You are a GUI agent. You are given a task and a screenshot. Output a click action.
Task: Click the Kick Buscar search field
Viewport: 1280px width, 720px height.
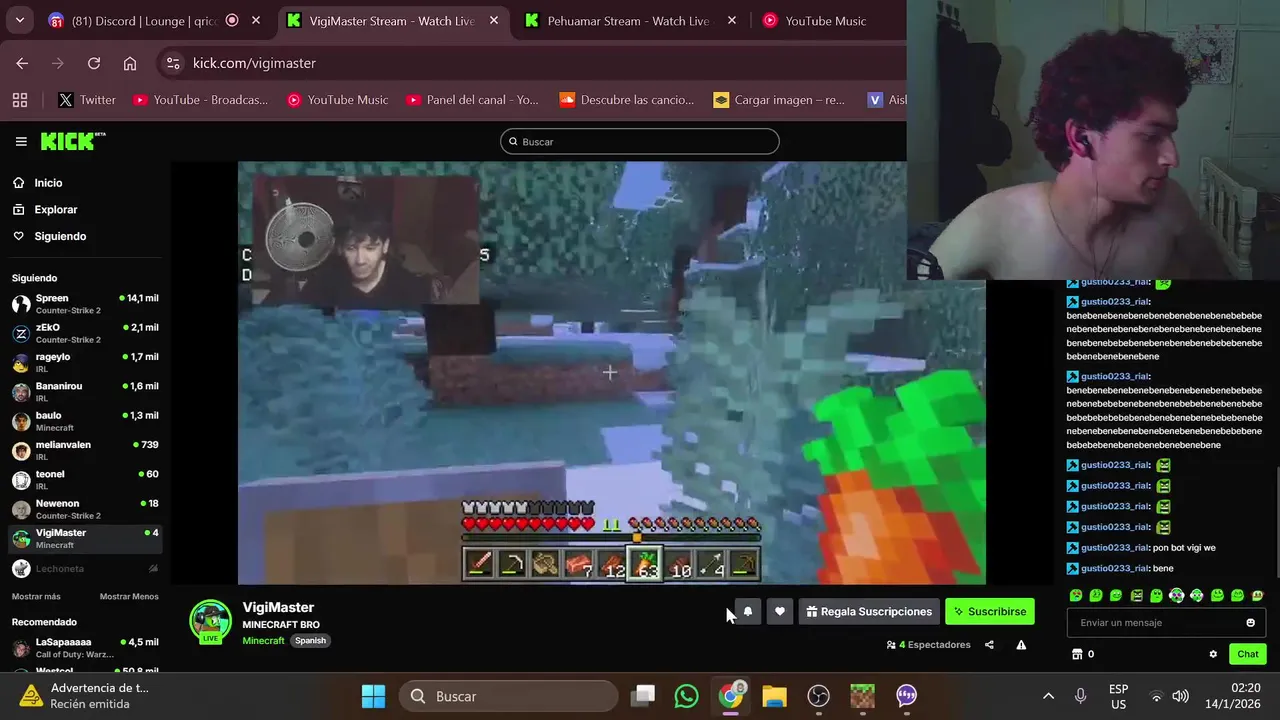(640, 142)
